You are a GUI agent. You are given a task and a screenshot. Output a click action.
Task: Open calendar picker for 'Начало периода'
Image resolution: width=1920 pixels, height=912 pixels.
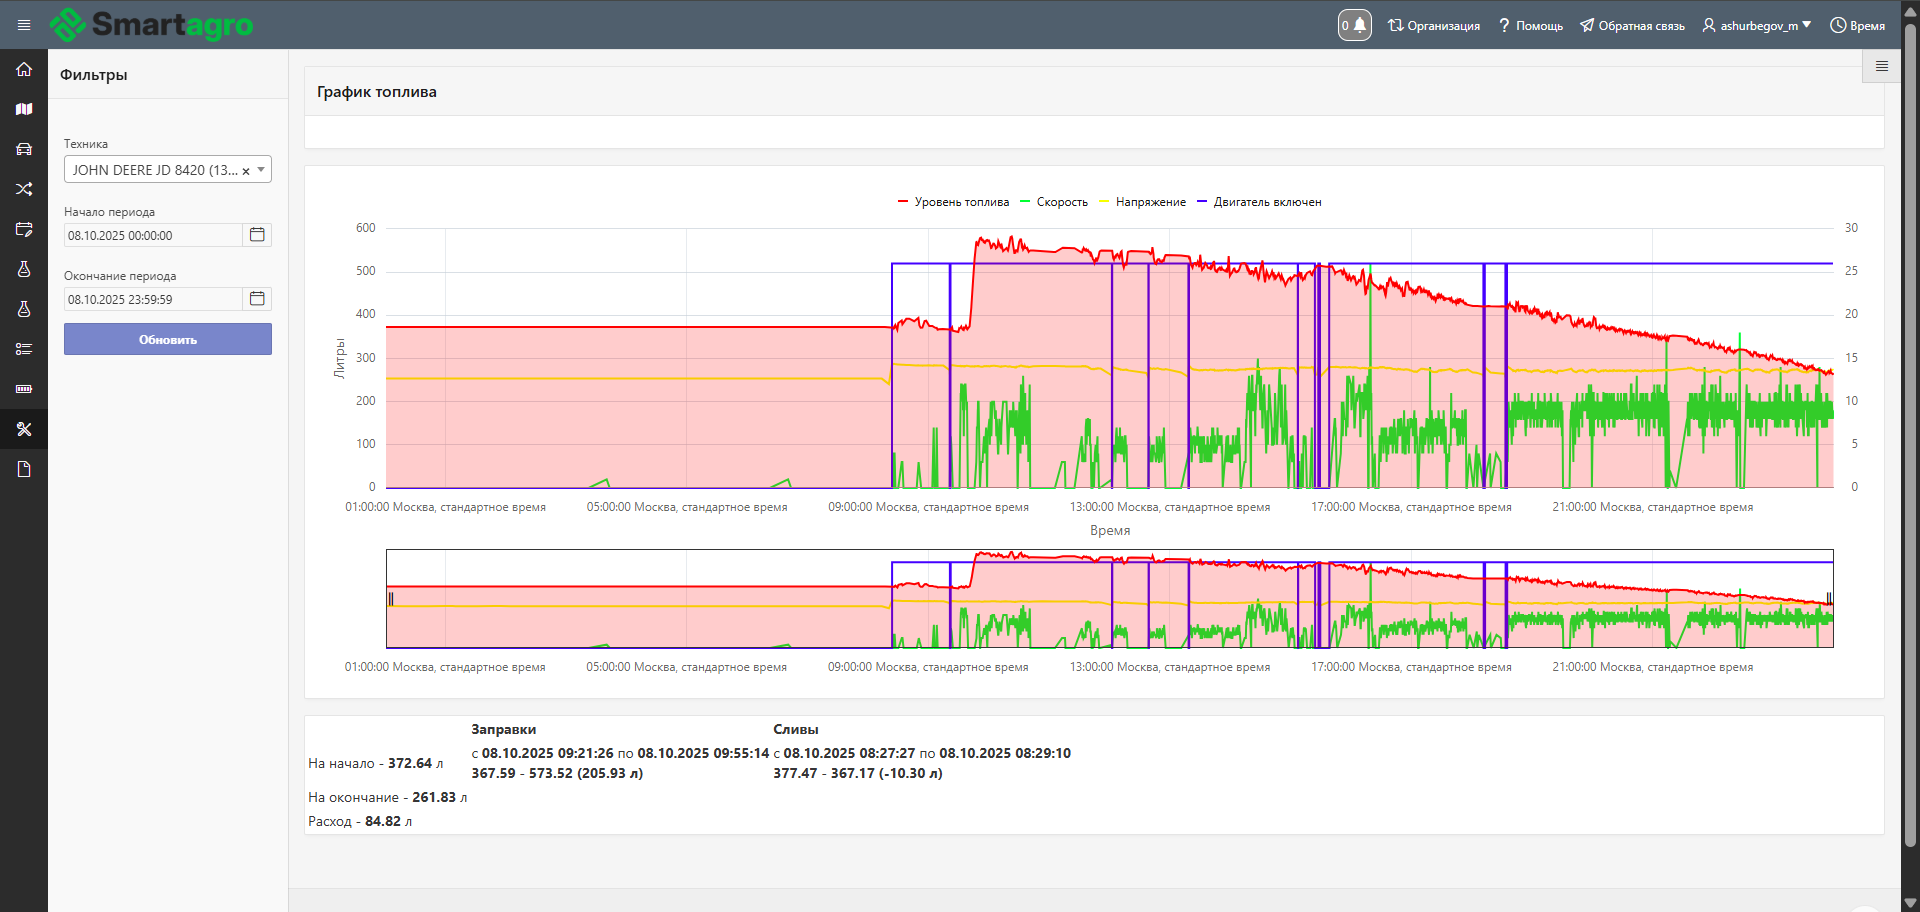click(x=257, y=235)
